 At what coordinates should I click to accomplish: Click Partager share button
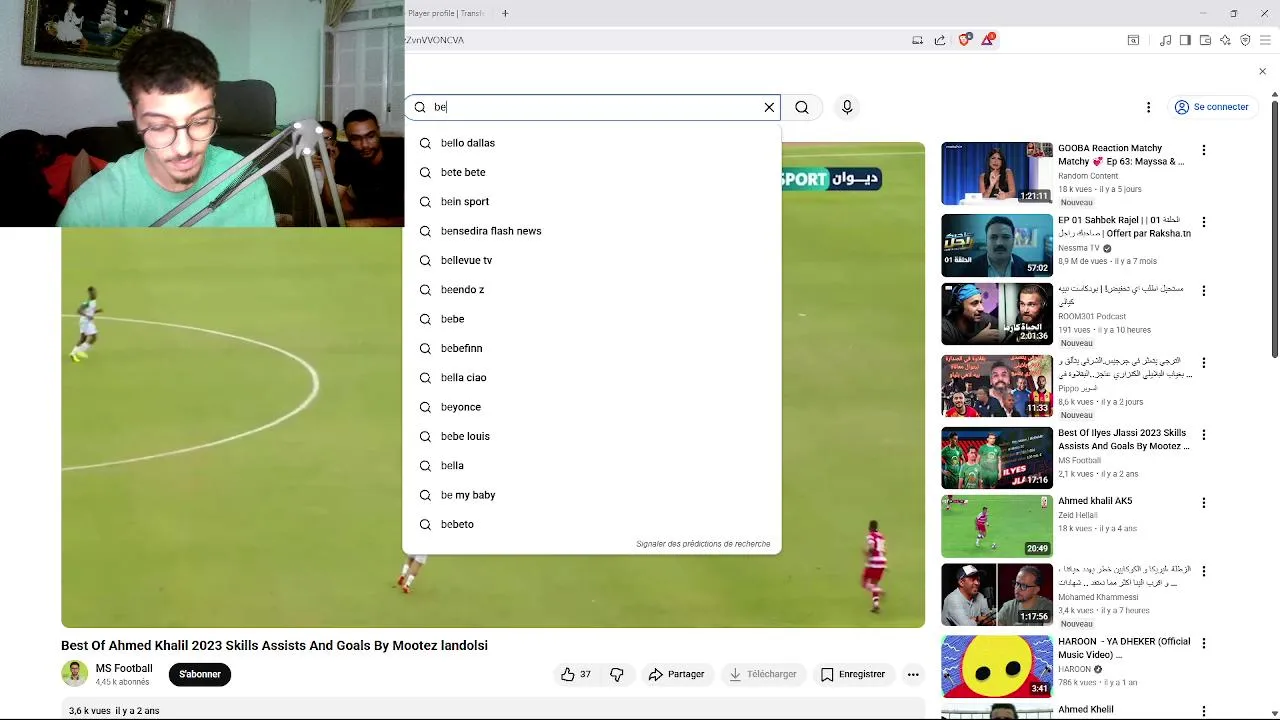(x=676, y=674)
